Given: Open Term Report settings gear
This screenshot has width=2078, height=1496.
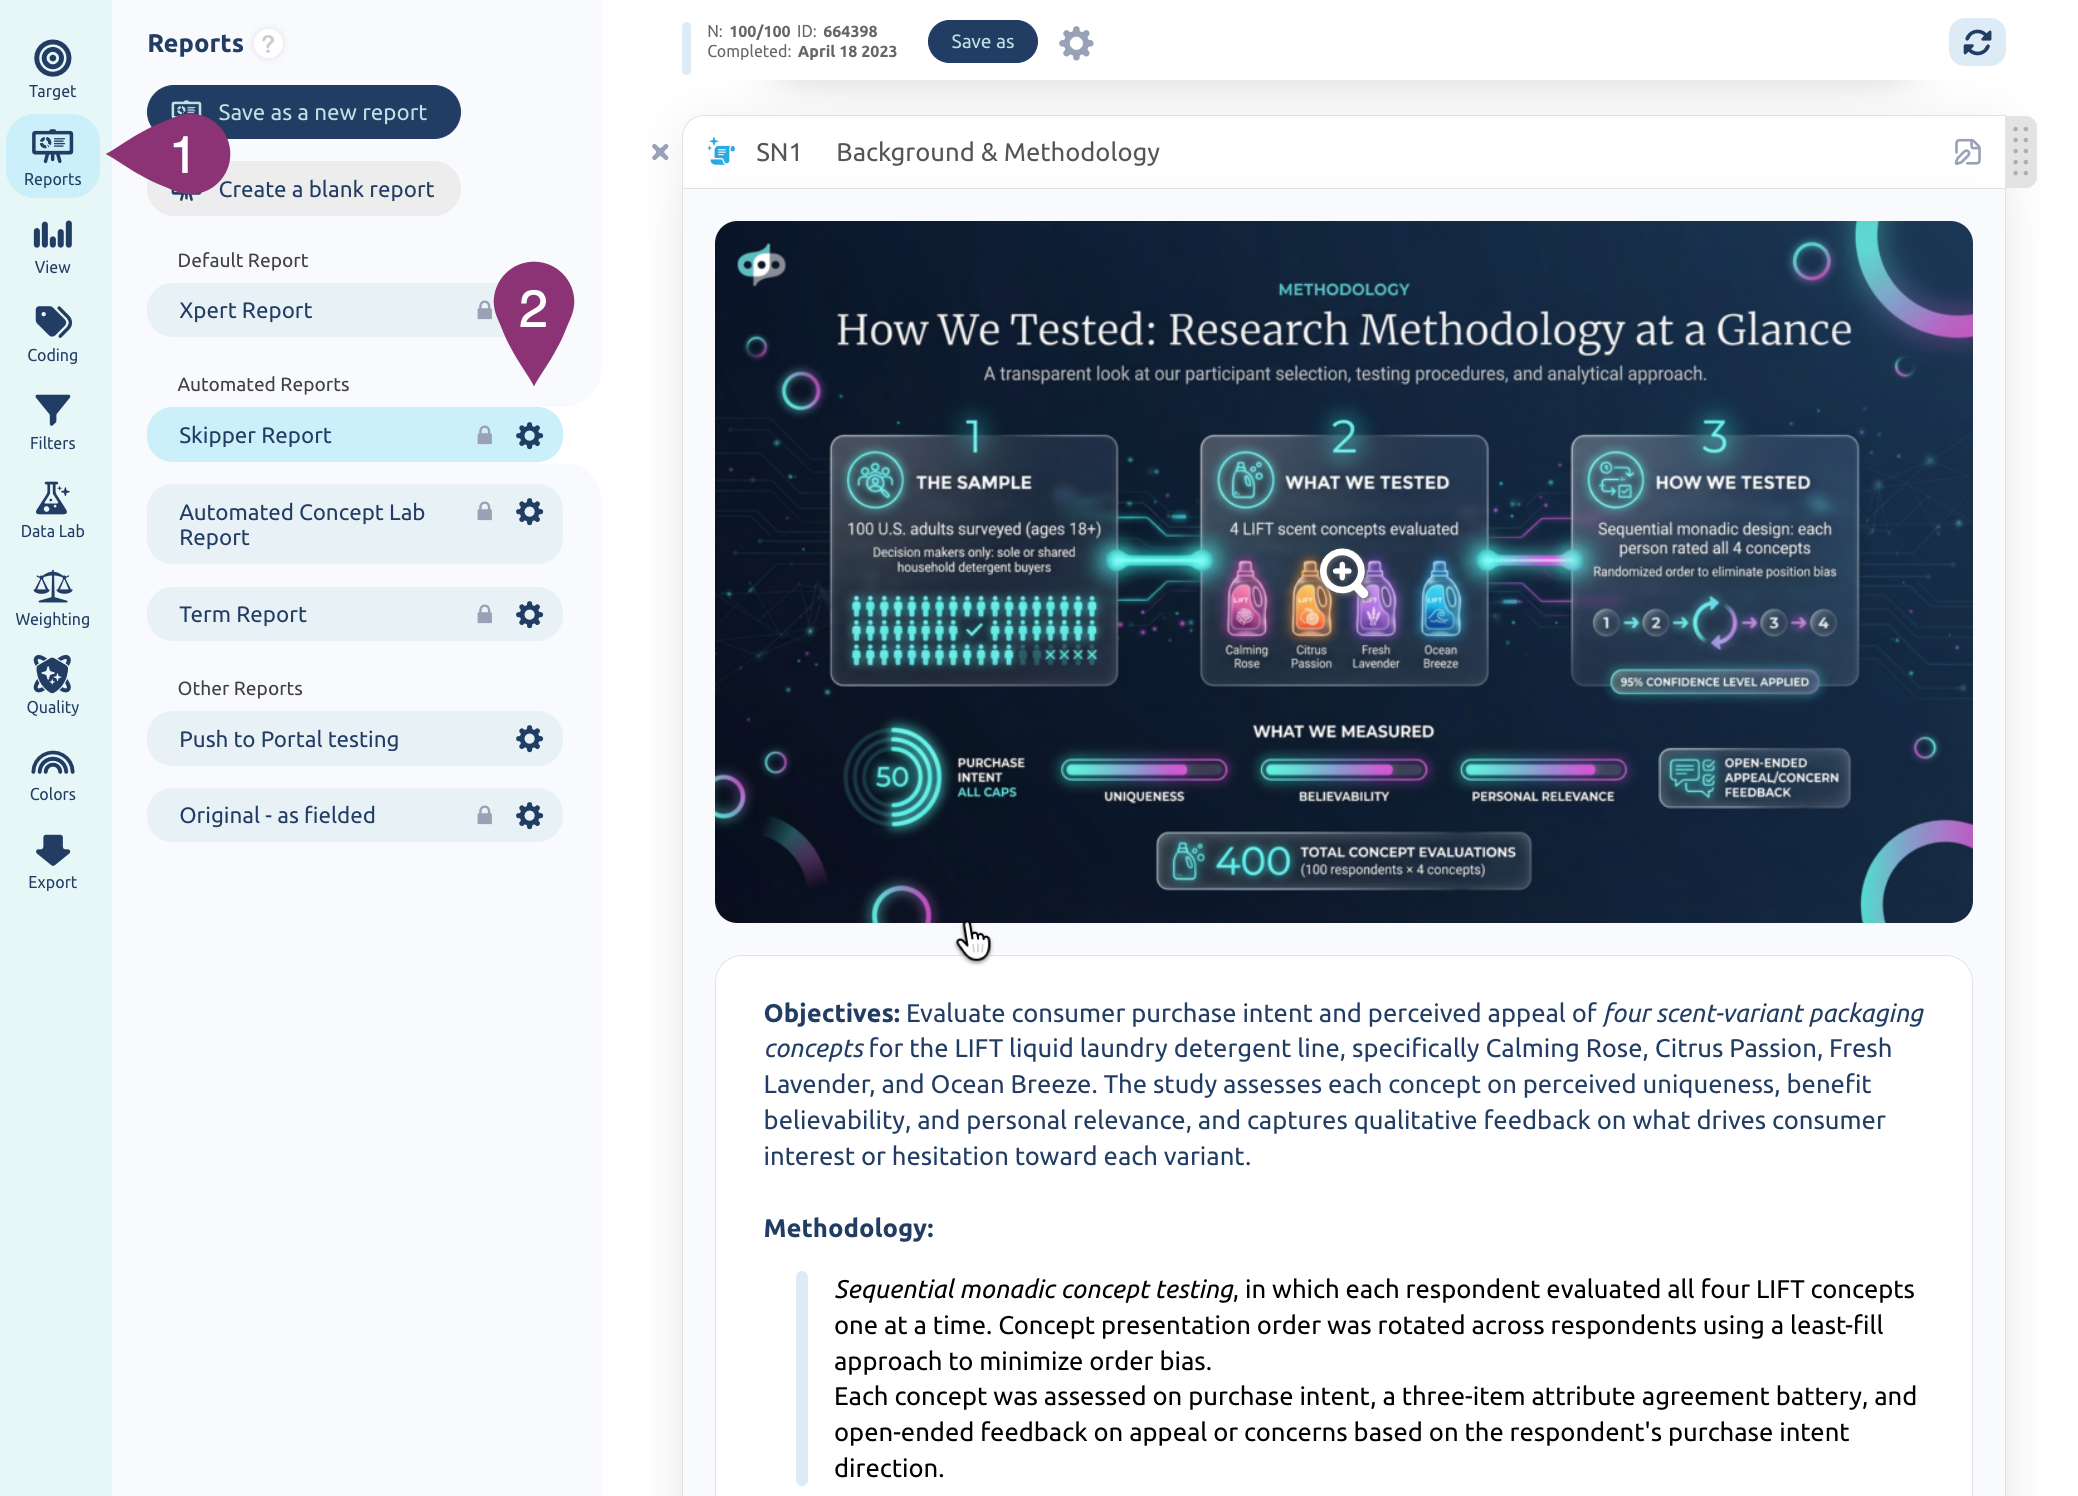Looking at the screenshot, I should 529,614.
